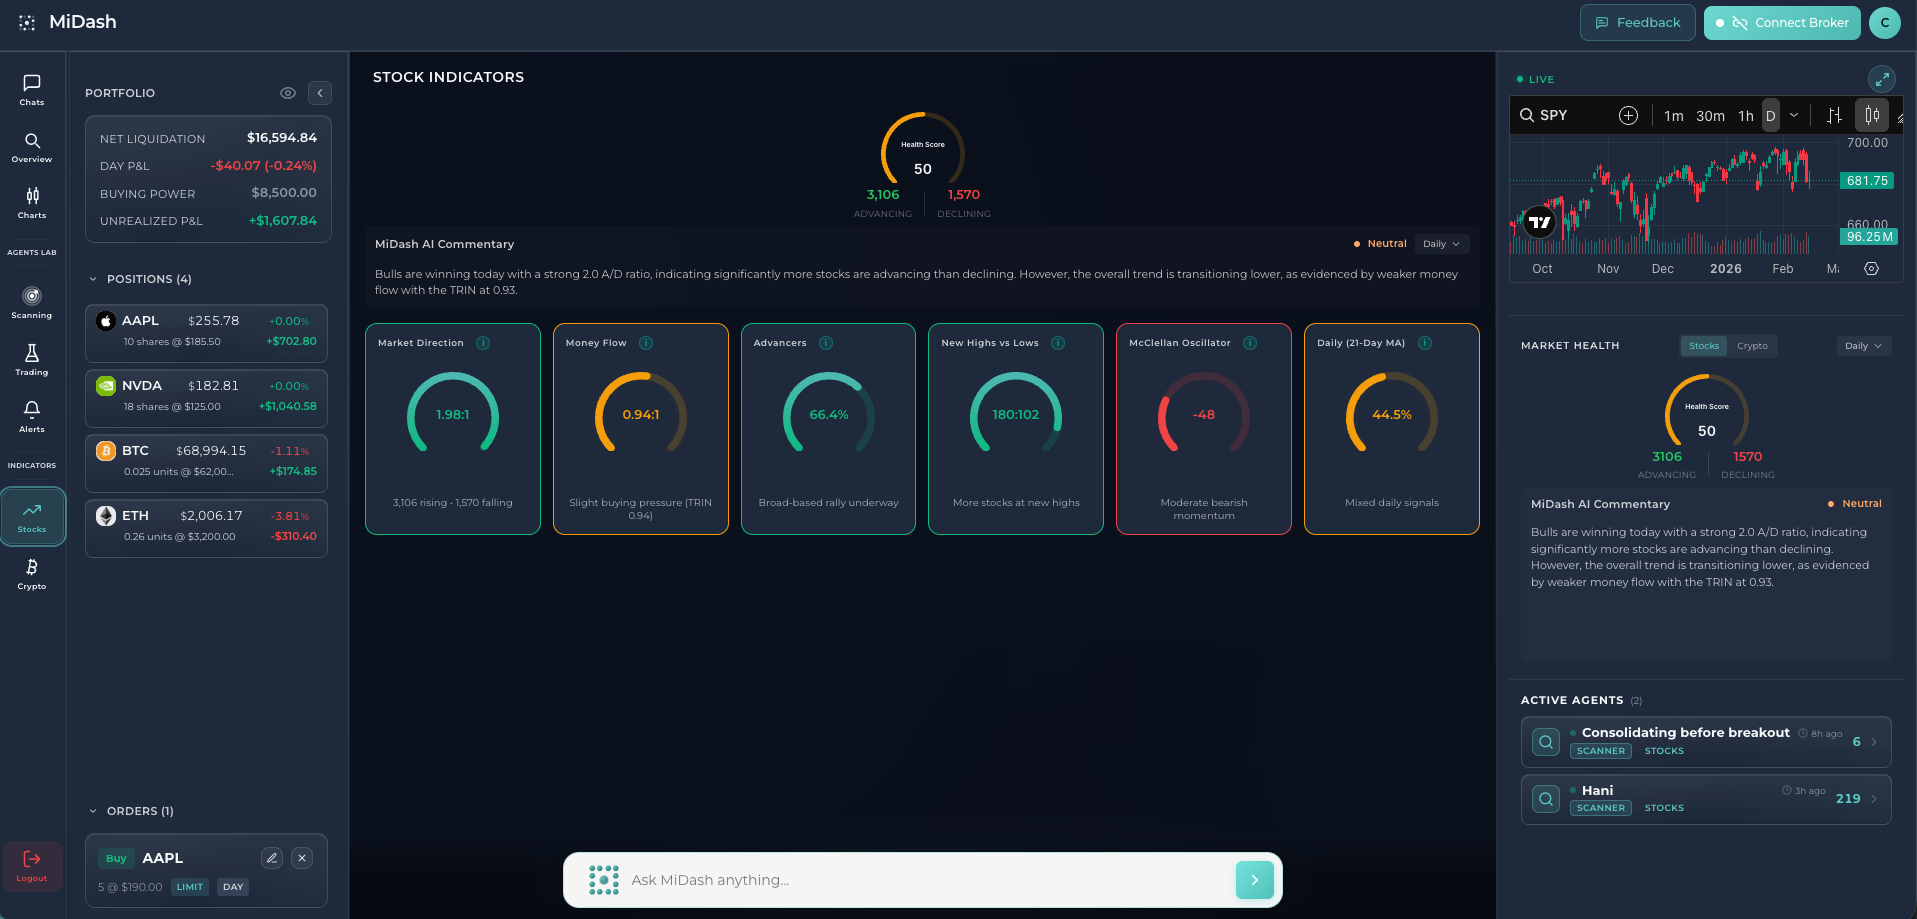Set chart interval to D
This screenshot has width=1917, height=919.
(1770, 116)
